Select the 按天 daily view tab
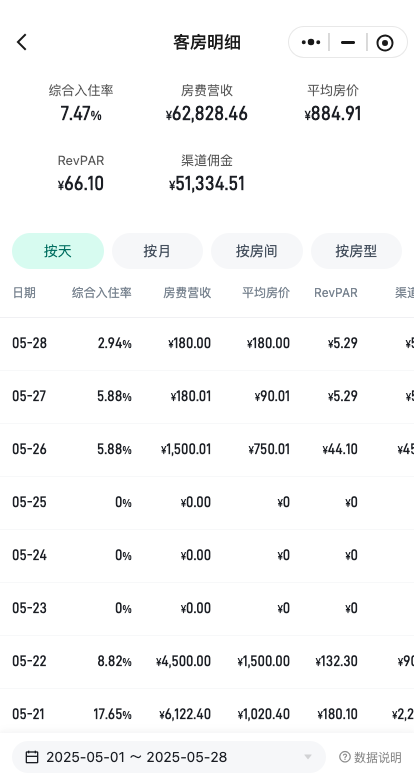 pyautogui.click(x=58, y=251)
